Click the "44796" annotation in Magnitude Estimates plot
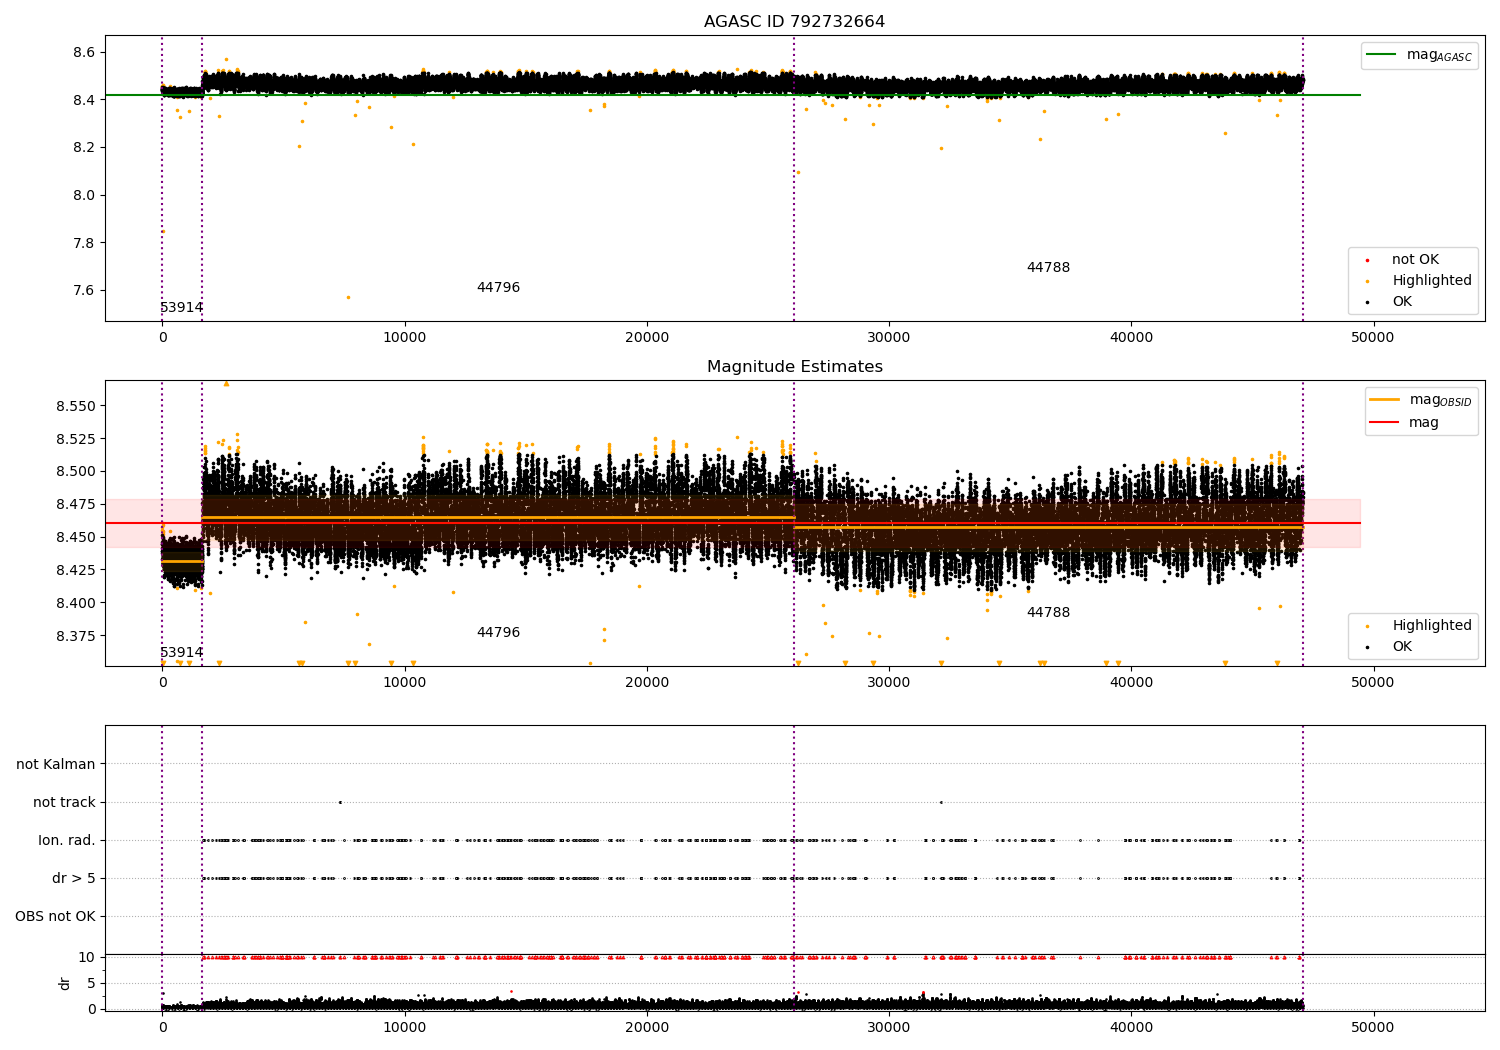 coord(498,633)
